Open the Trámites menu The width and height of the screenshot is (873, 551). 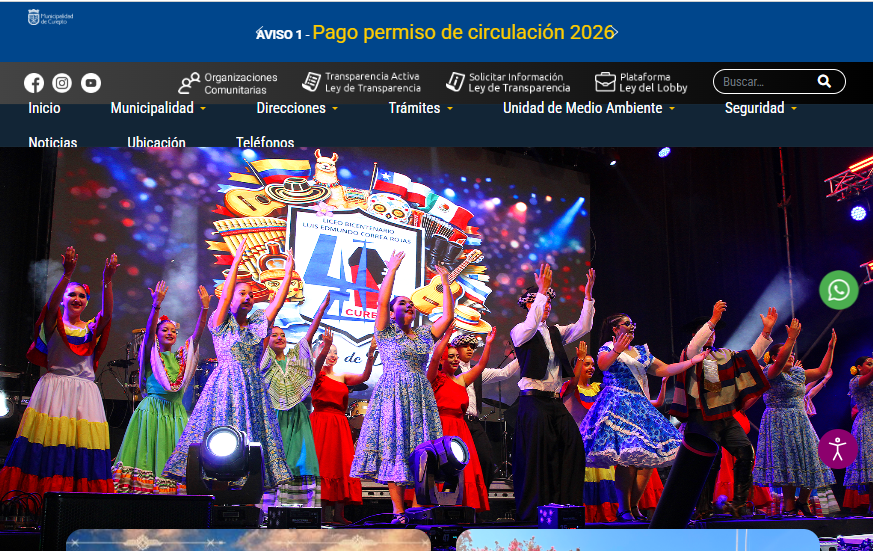click(x=414, y=108)
